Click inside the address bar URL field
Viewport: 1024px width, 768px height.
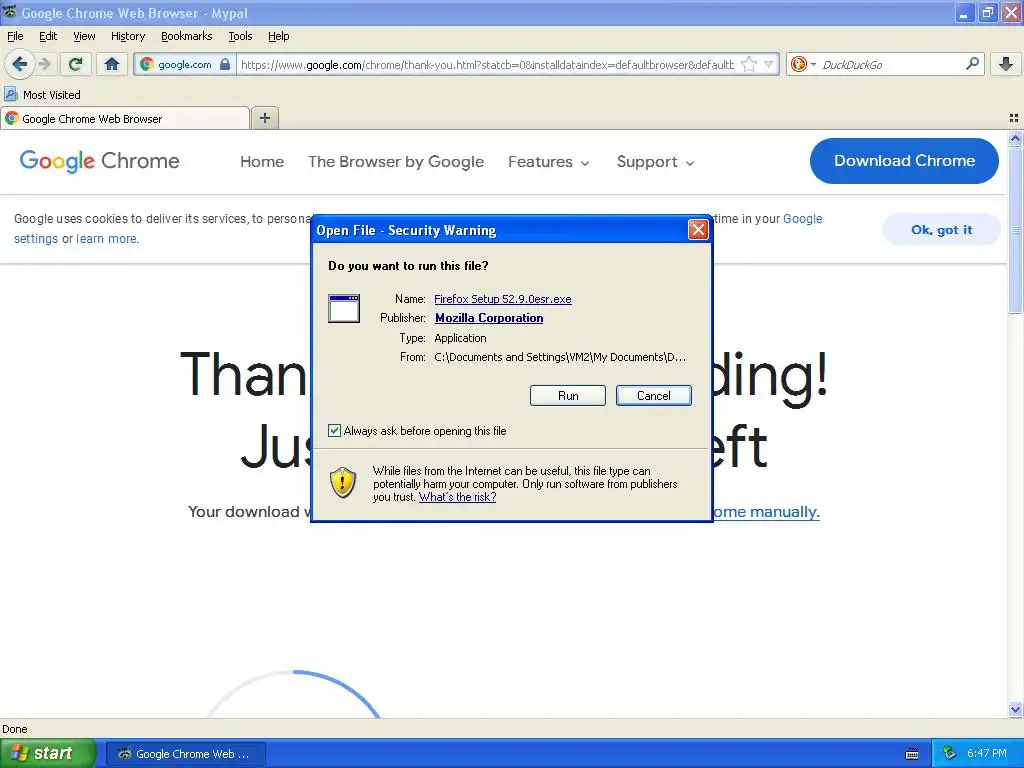tap(487, 64)
